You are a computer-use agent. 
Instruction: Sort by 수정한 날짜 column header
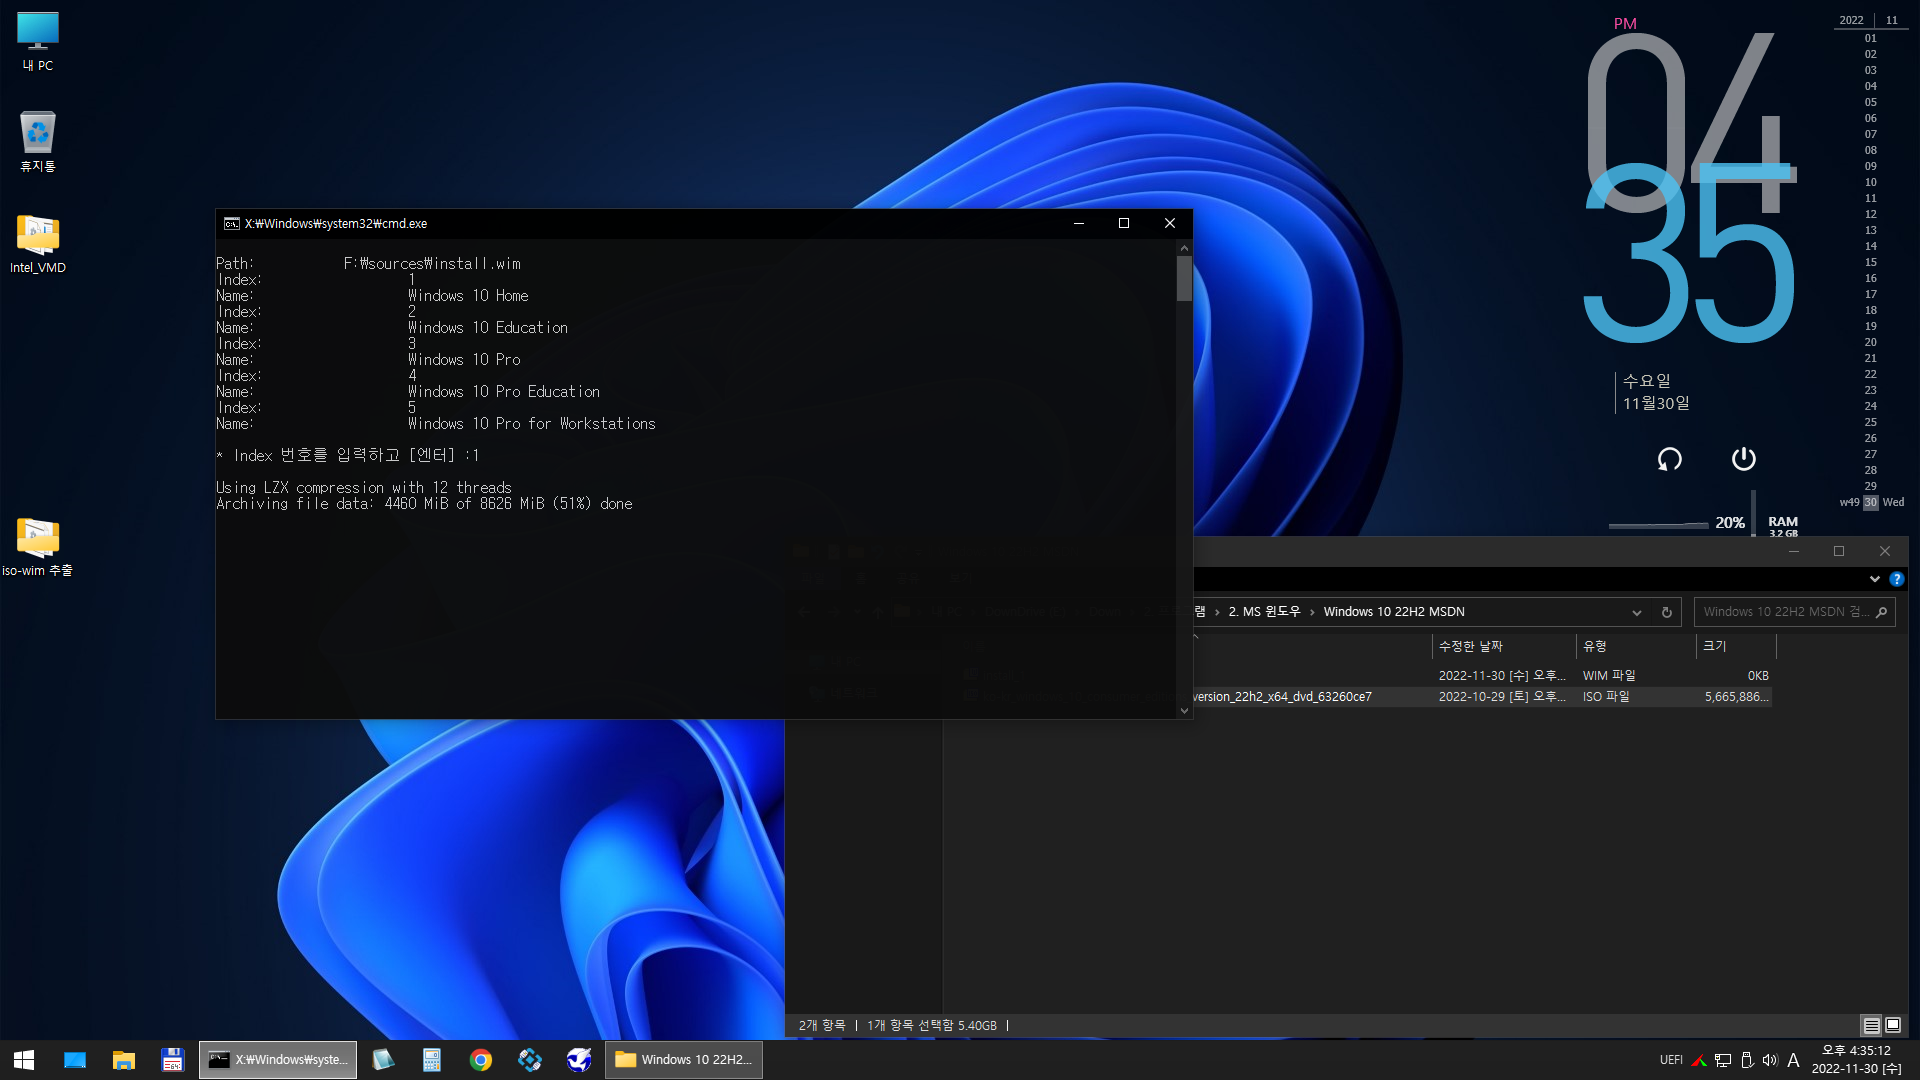[x=1503, y=646]
